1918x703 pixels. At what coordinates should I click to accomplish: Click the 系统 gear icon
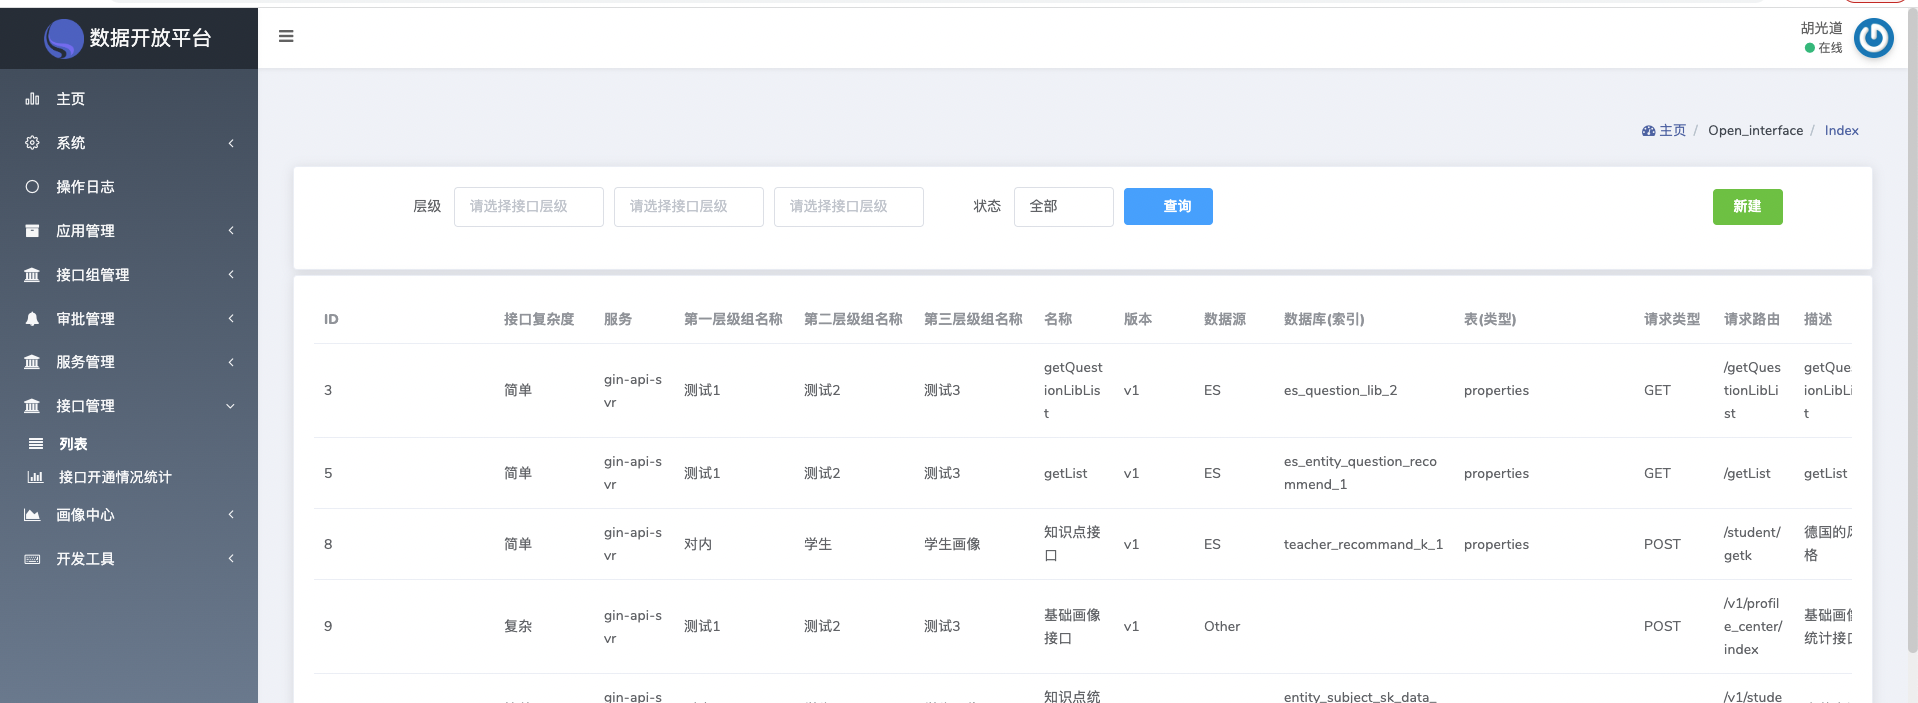pyautogui.click(x=32, y=143)
